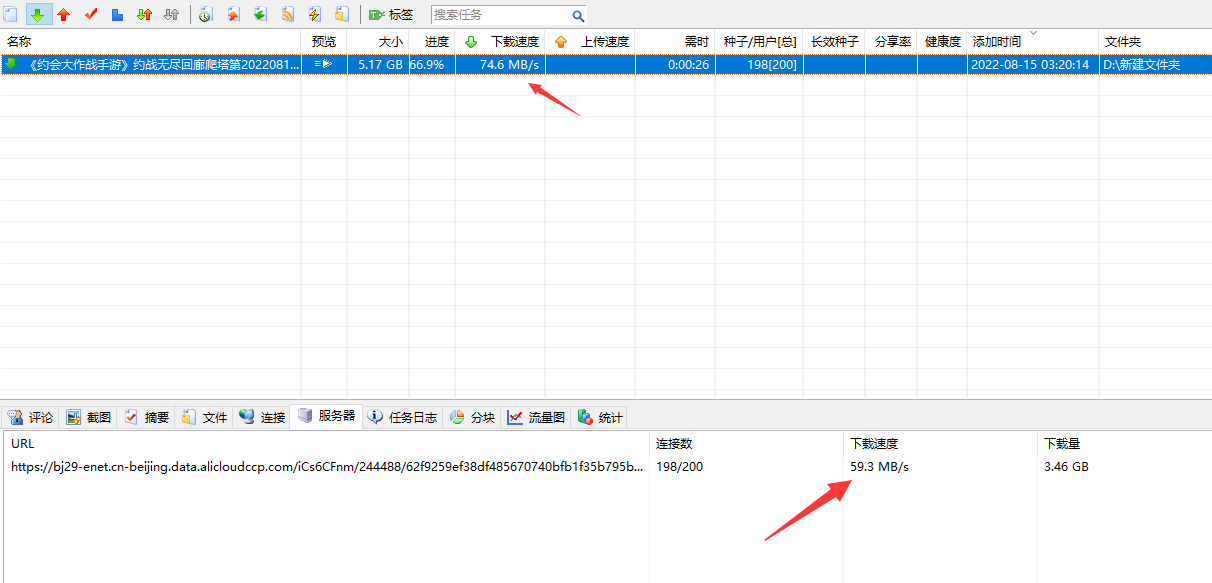
Task: Open the 标签 tags button
Action: 391,15
